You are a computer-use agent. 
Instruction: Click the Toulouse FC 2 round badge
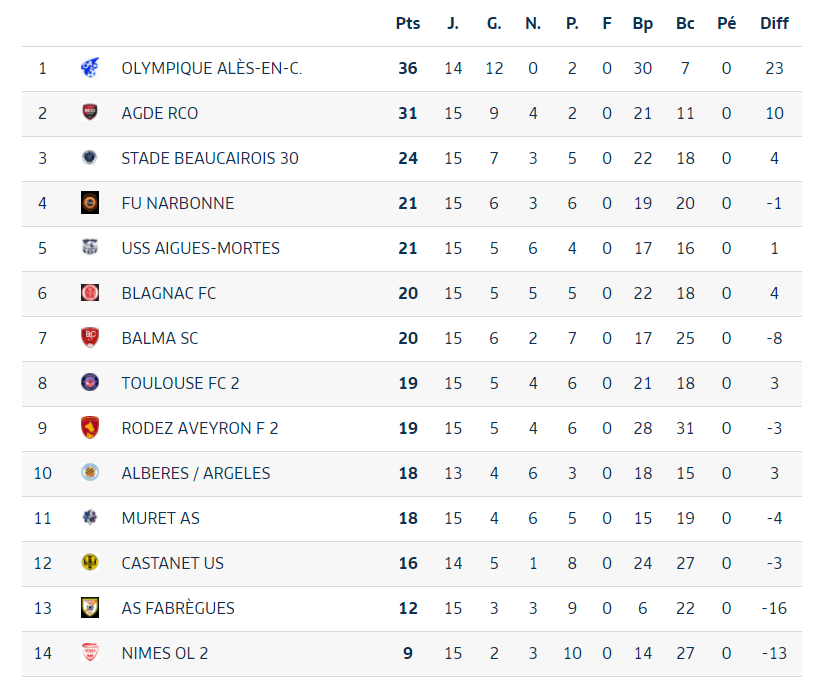click(x=90, y=382)
